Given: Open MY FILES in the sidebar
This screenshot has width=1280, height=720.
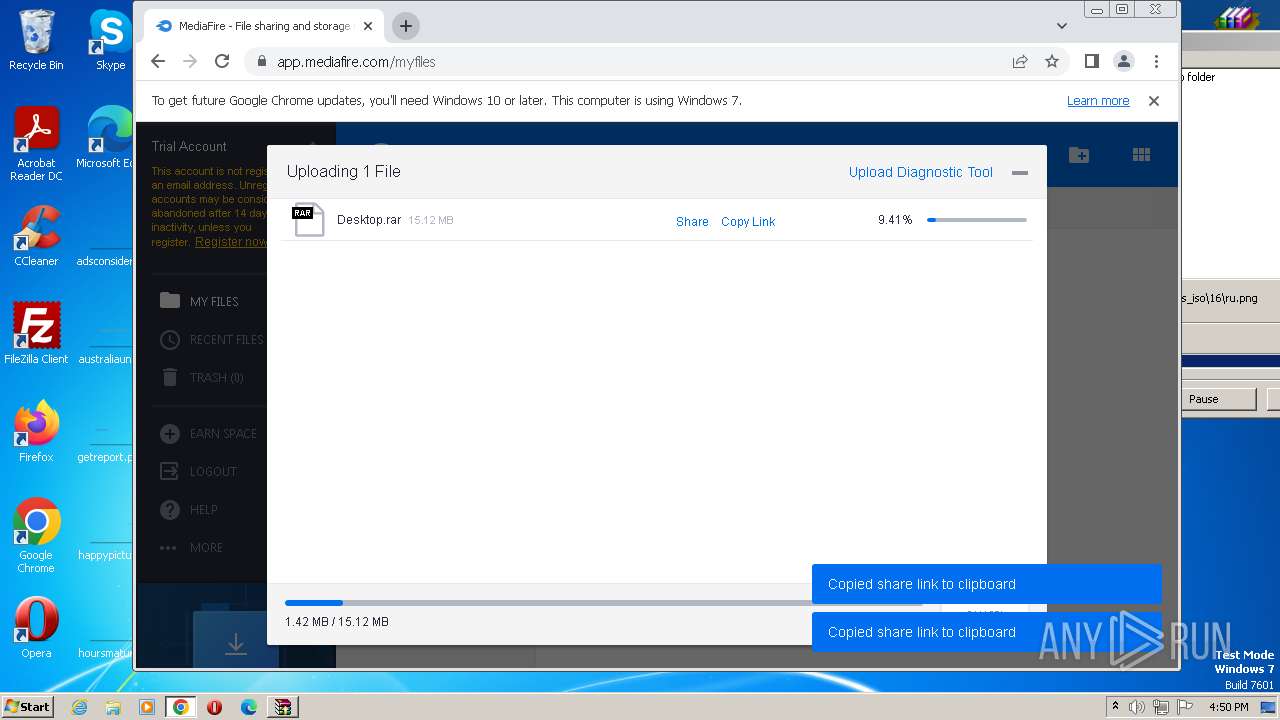Looking at the screenshot, I should (214, 301).
